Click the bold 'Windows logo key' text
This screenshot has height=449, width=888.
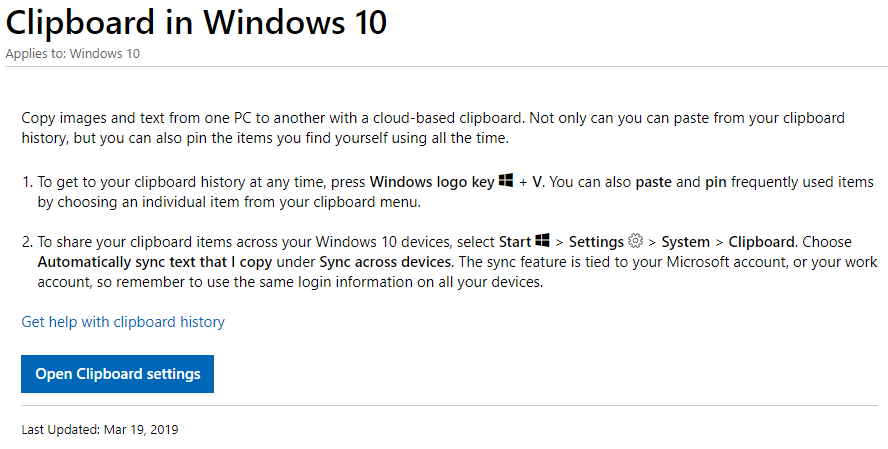click(432, 182)
